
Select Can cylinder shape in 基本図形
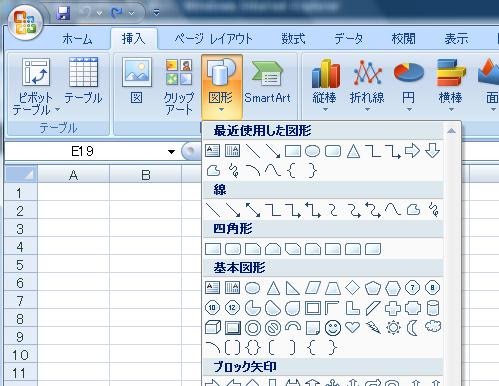pos(433,308)
